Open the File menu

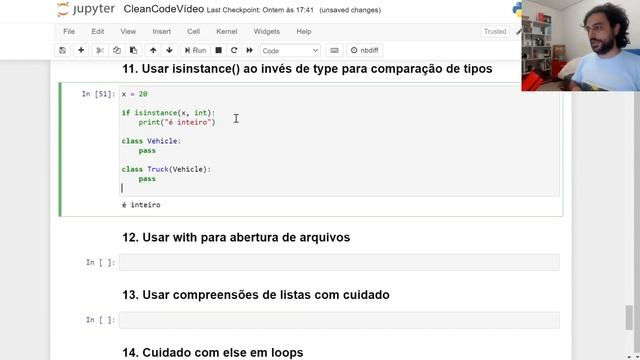69,31
